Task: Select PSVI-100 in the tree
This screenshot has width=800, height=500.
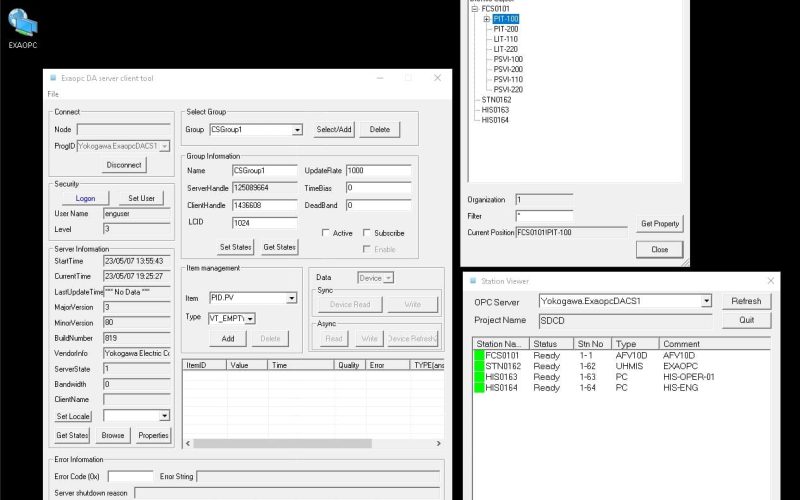Action: [508, 59]
